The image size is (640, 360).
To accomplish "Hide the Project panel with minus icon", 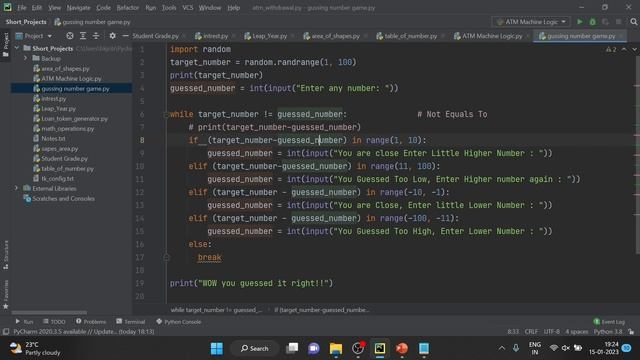I will [125, 36].
